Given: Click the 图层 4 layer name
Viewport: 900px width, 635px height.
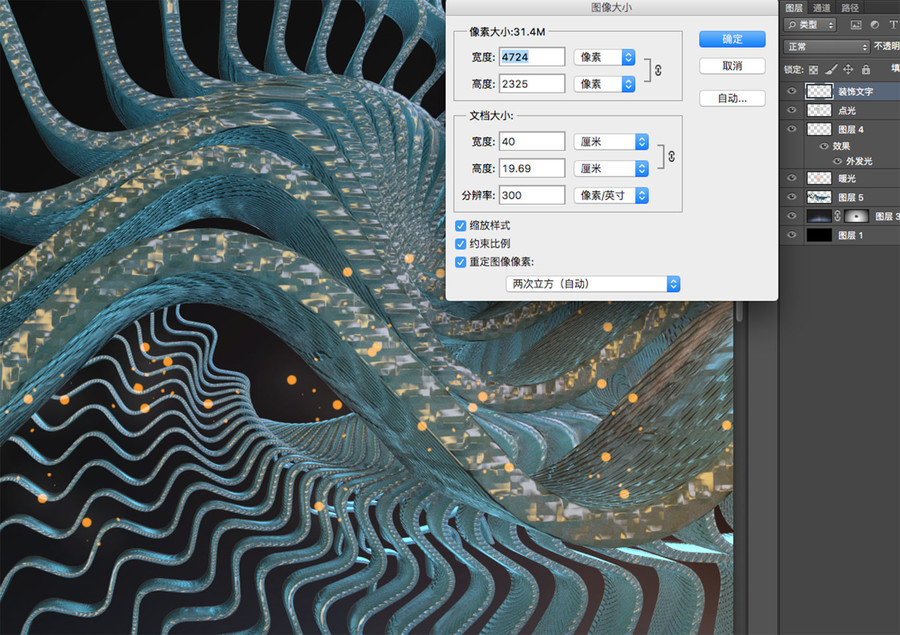Looking at the screenshot, I should [851, 129].
